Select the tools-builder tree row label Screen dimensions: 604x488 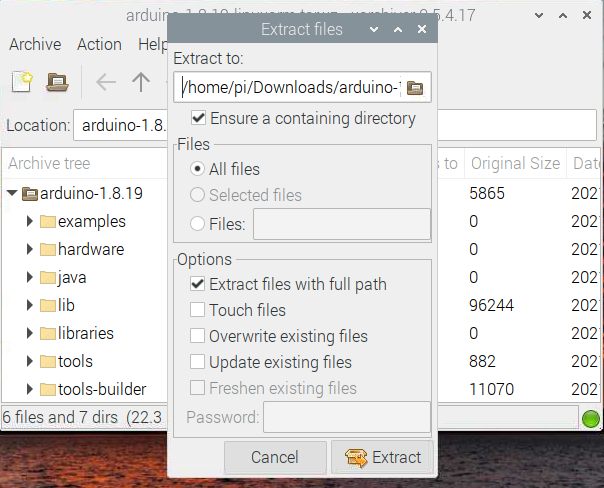click(102, 389)
